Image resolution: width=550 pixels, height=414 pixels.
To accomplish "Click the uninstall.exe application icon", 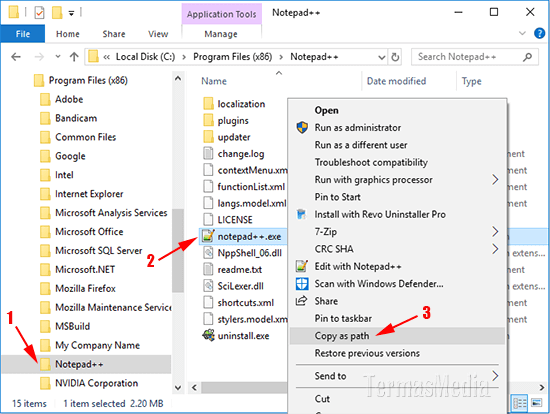I will pos(208,335).
